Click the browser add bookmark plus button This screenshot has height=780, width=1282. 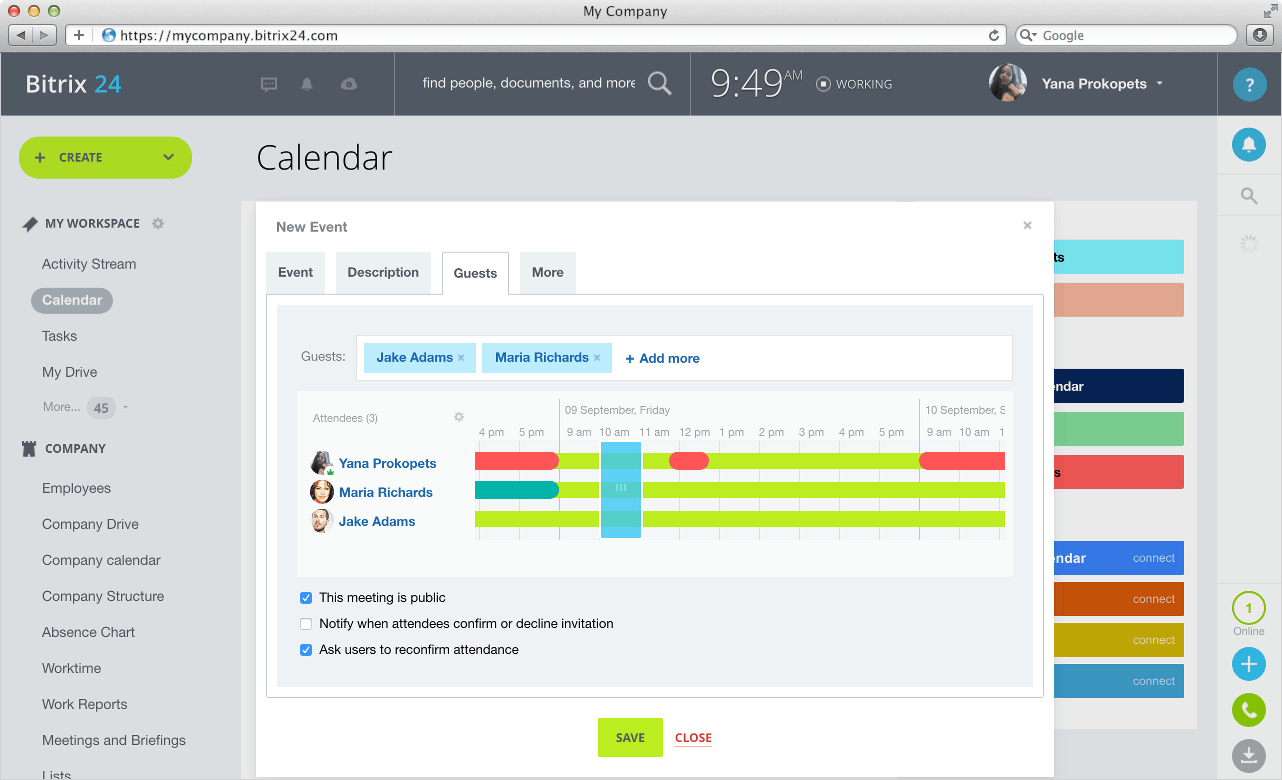[x=79, y=35]
